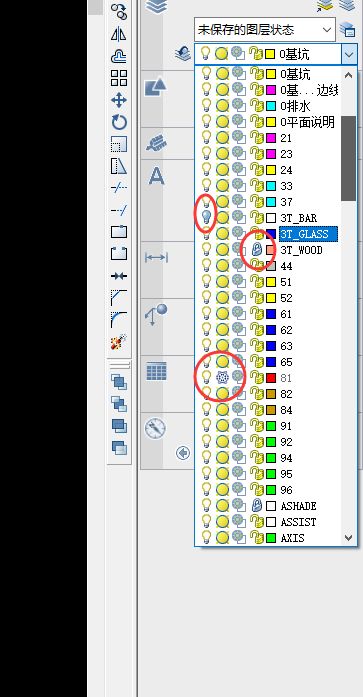Screen dimensions: 363x697
Task: Select the Break at Point tool
Action: (119, 232)
